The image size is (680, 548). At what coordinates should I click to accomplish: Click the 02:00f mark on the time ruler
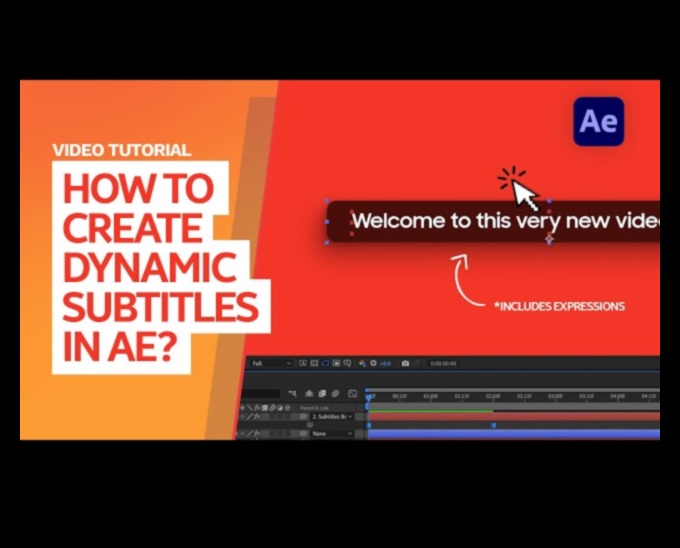coord(493,396)
